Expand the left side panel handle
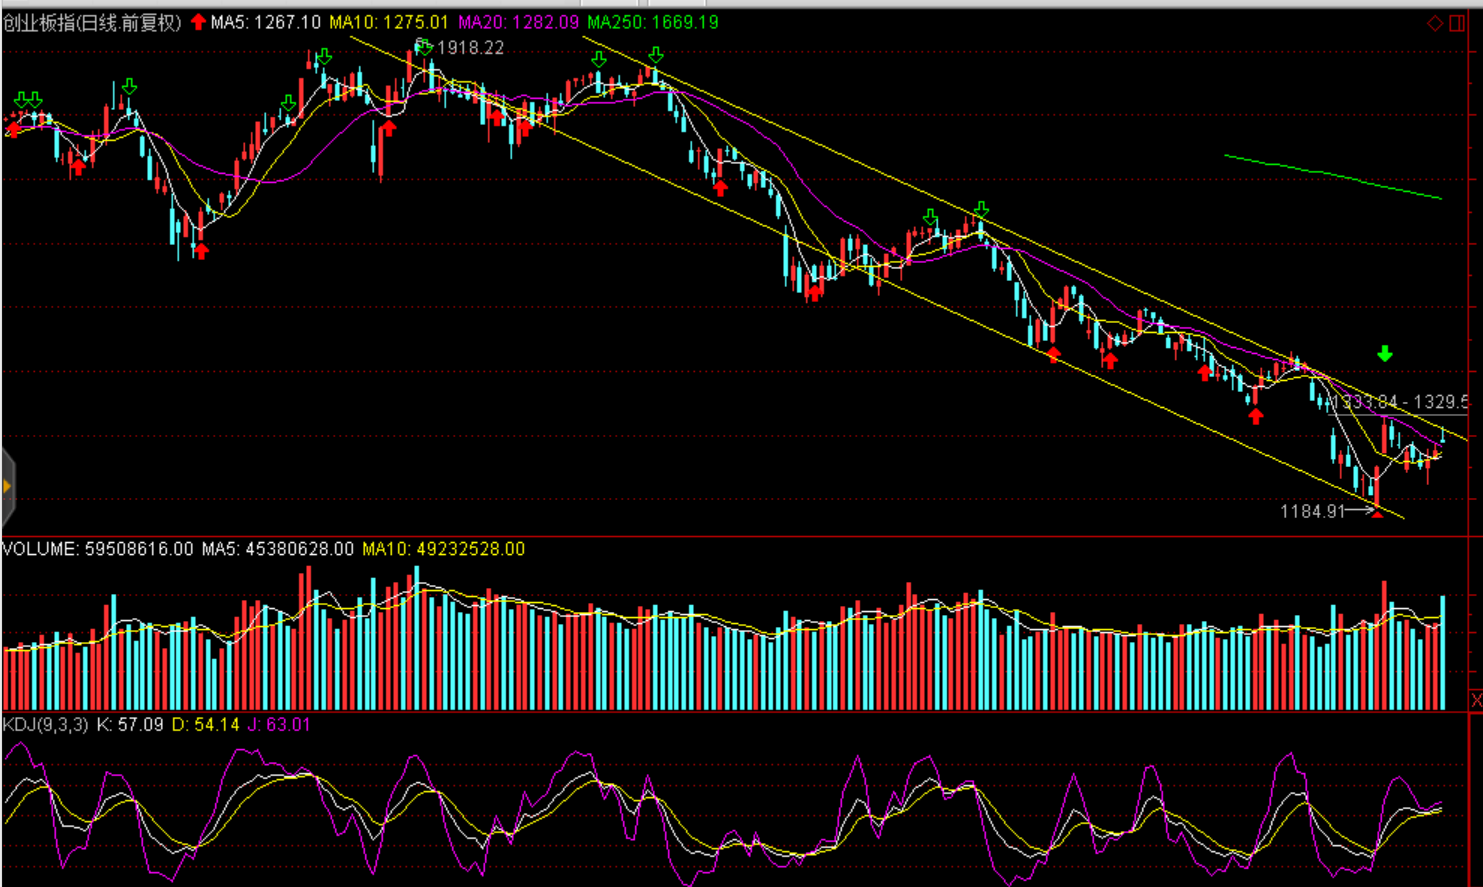 pyautogui.click(x=7, y=487)
